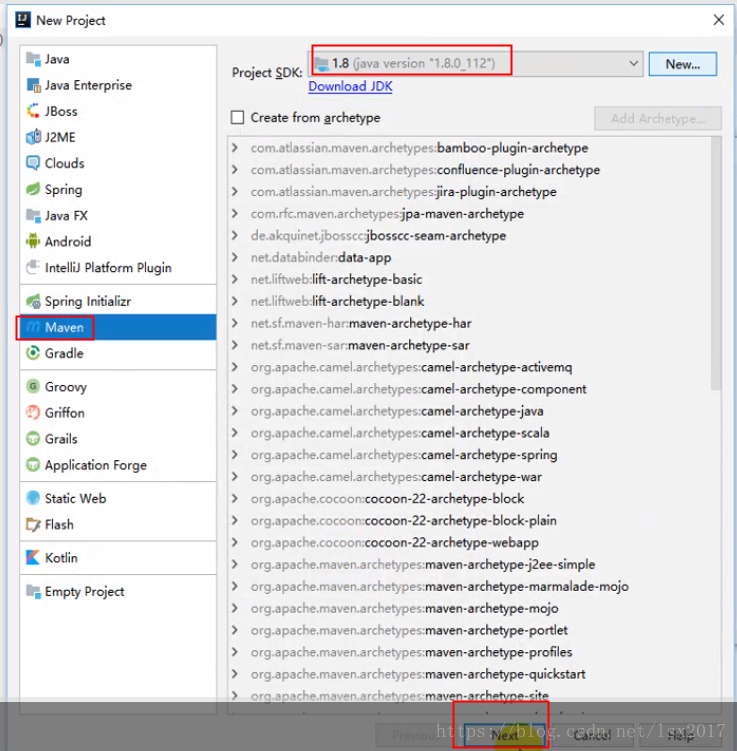Screen dimensions: 737x751
Task: Click the J2ME icon
Action: (33, 137)
